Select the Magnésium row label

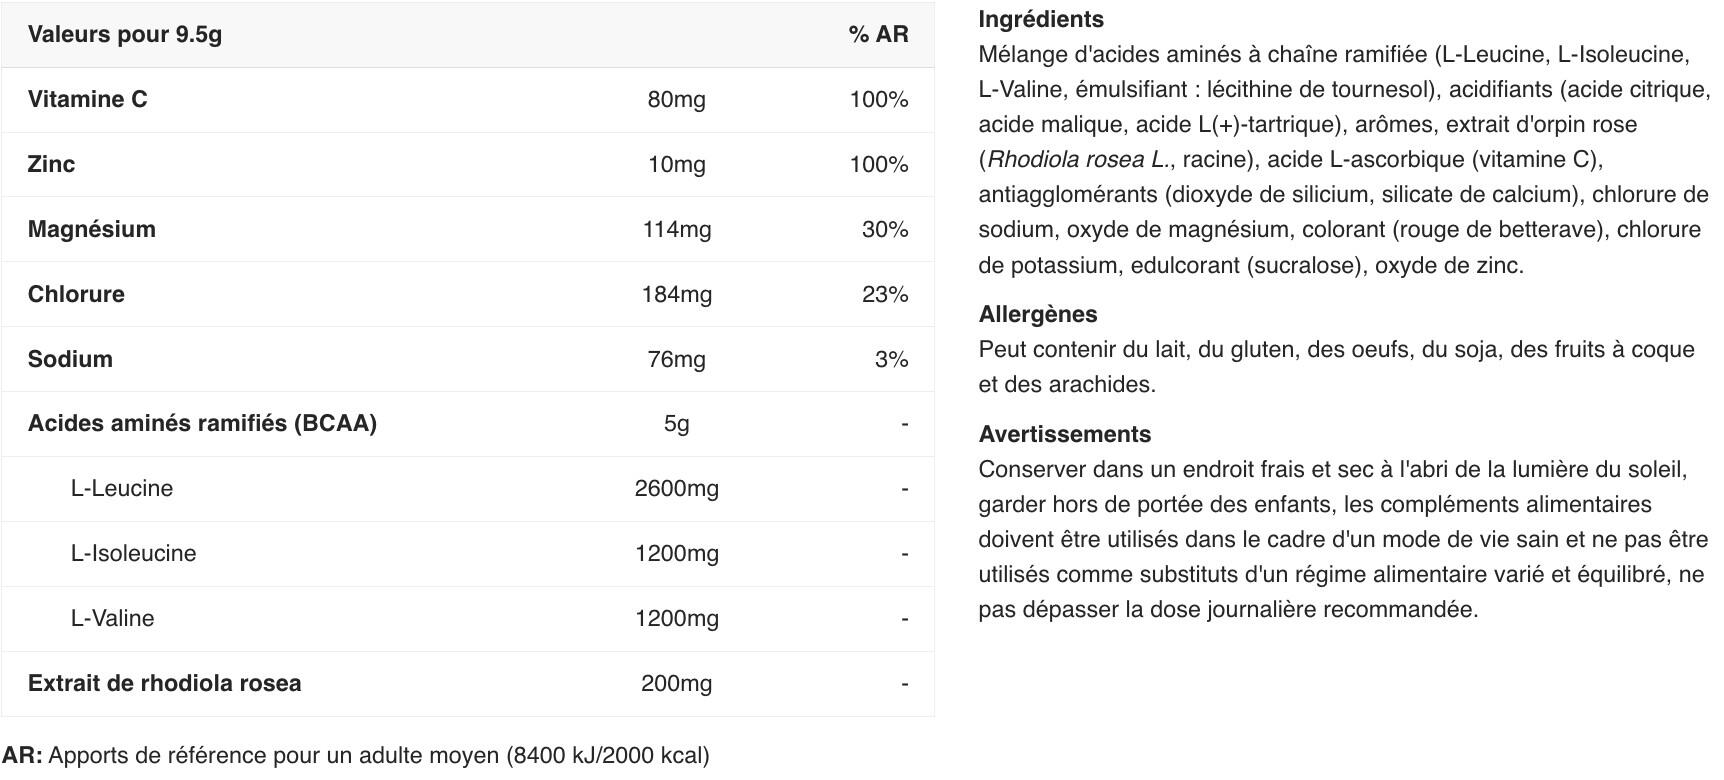(x=92, y=229)
